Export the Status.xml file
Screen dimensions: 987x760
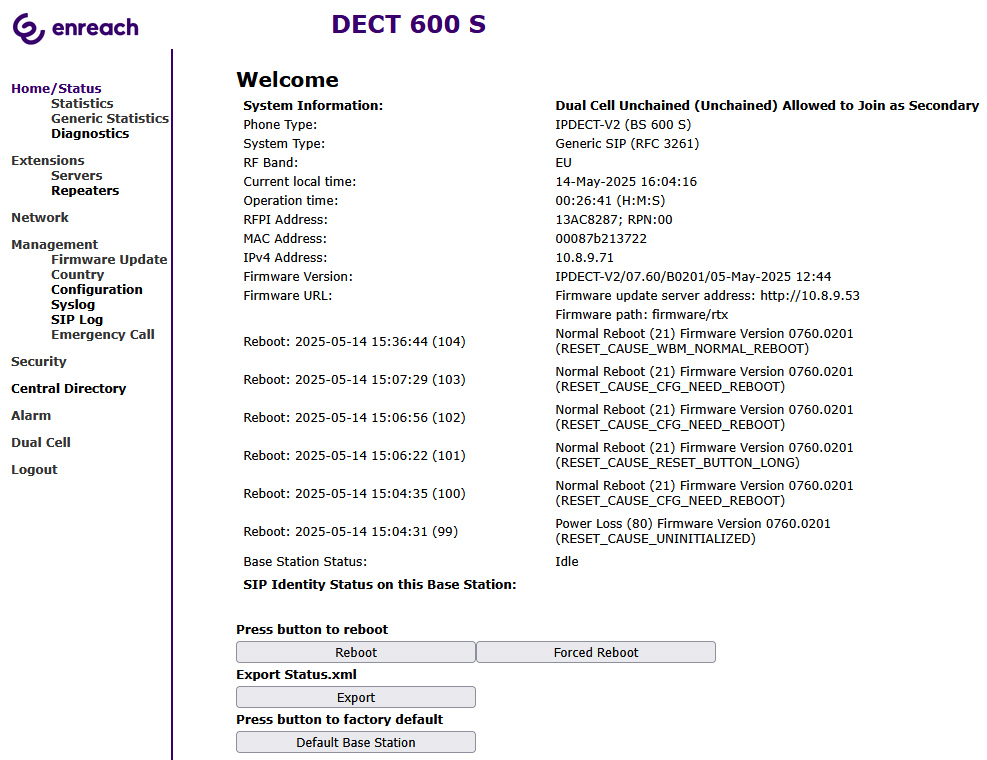pos(356,698)
